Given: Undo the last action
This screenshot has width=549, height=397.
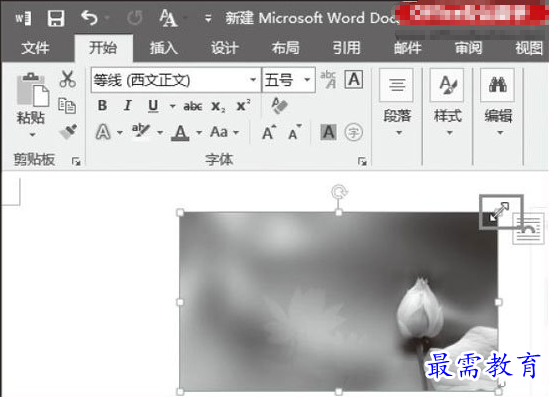Looking at the screenshot, I should [89, 18].
